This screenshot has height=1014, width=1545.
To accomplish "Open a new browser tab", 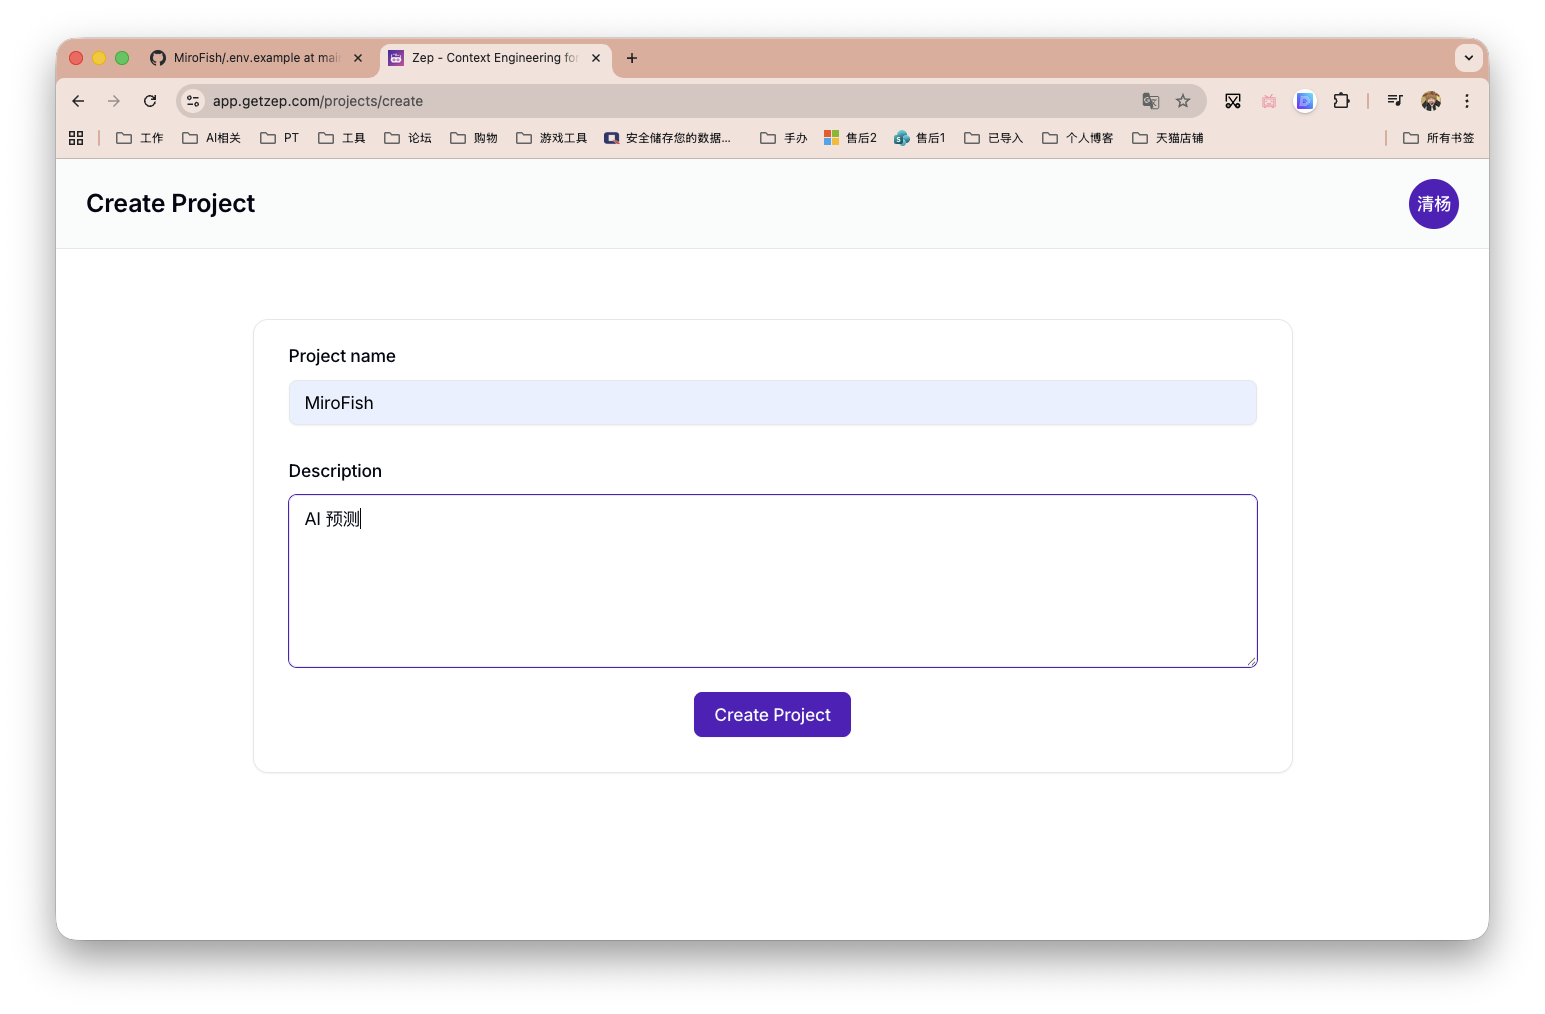I will click(632, 58).
